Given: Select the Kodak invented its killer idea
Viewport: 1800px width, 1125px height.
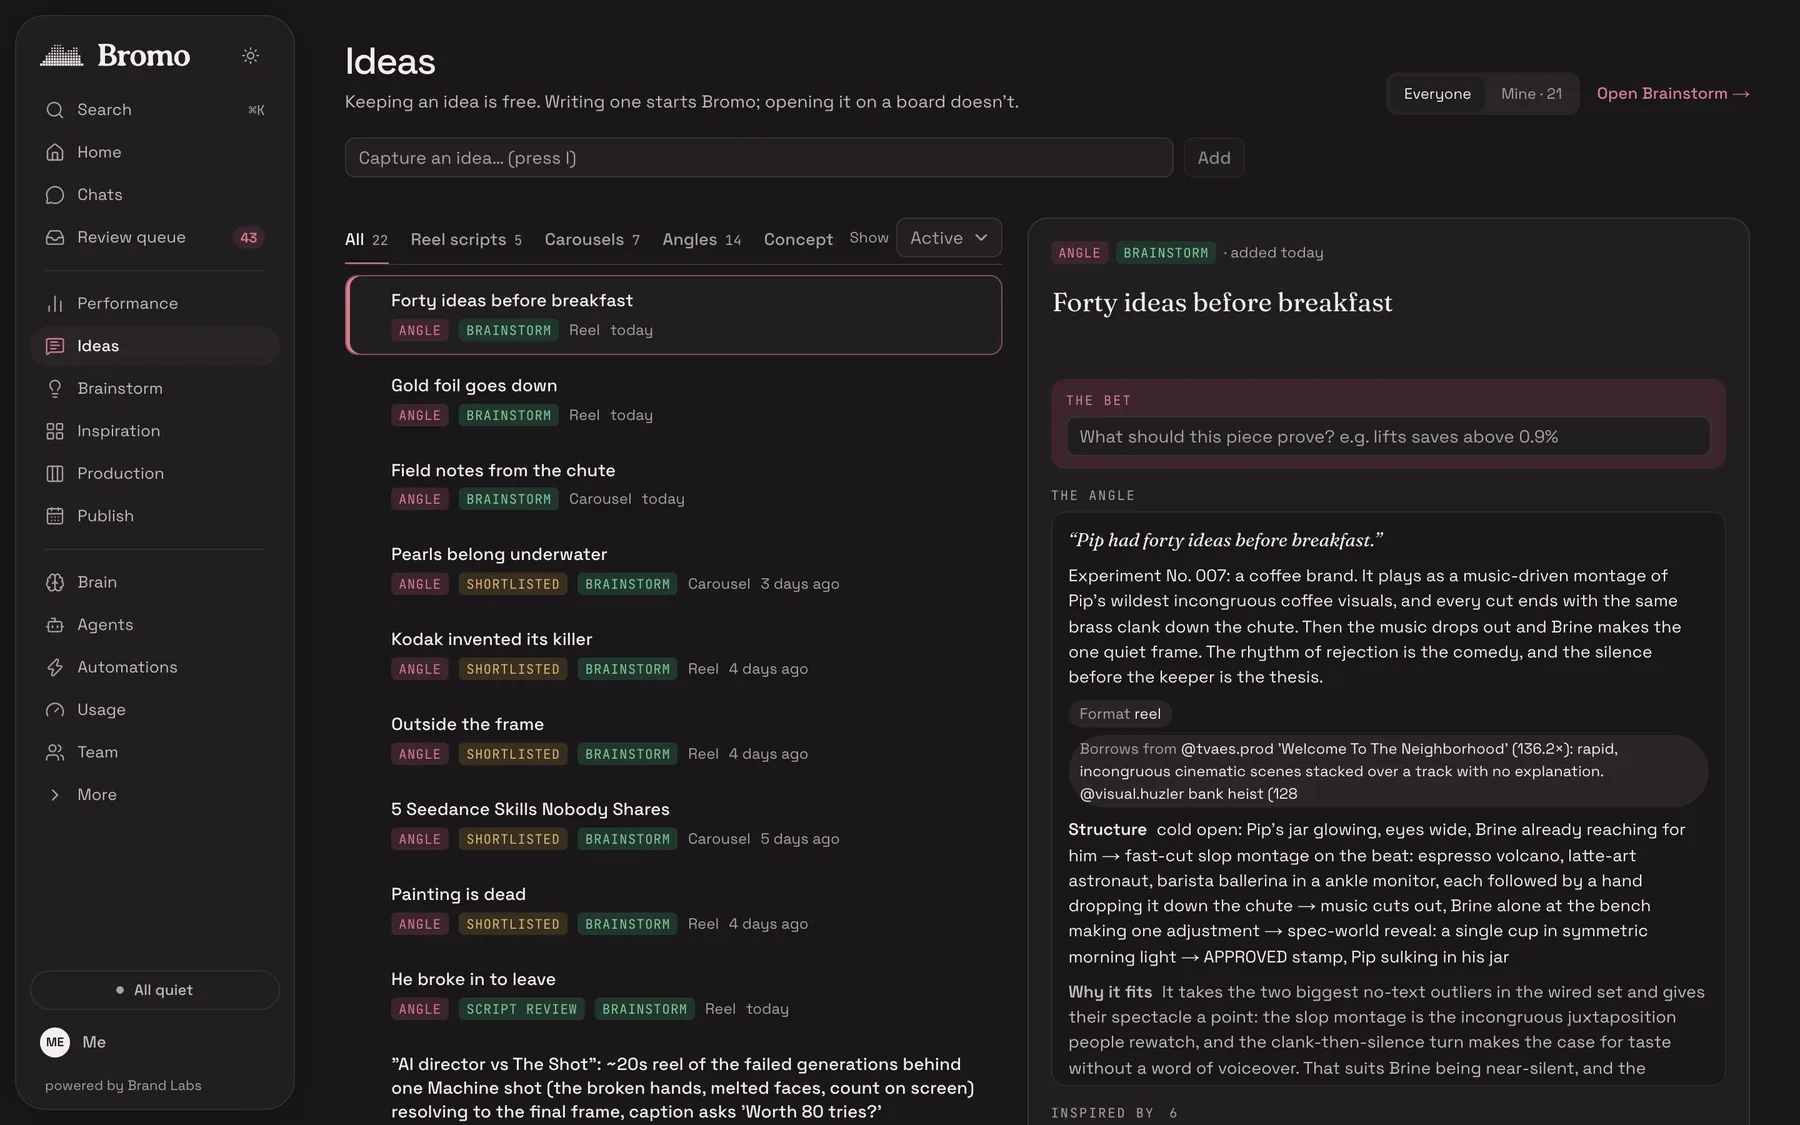Looking at the screenshot, I should 674,654.
